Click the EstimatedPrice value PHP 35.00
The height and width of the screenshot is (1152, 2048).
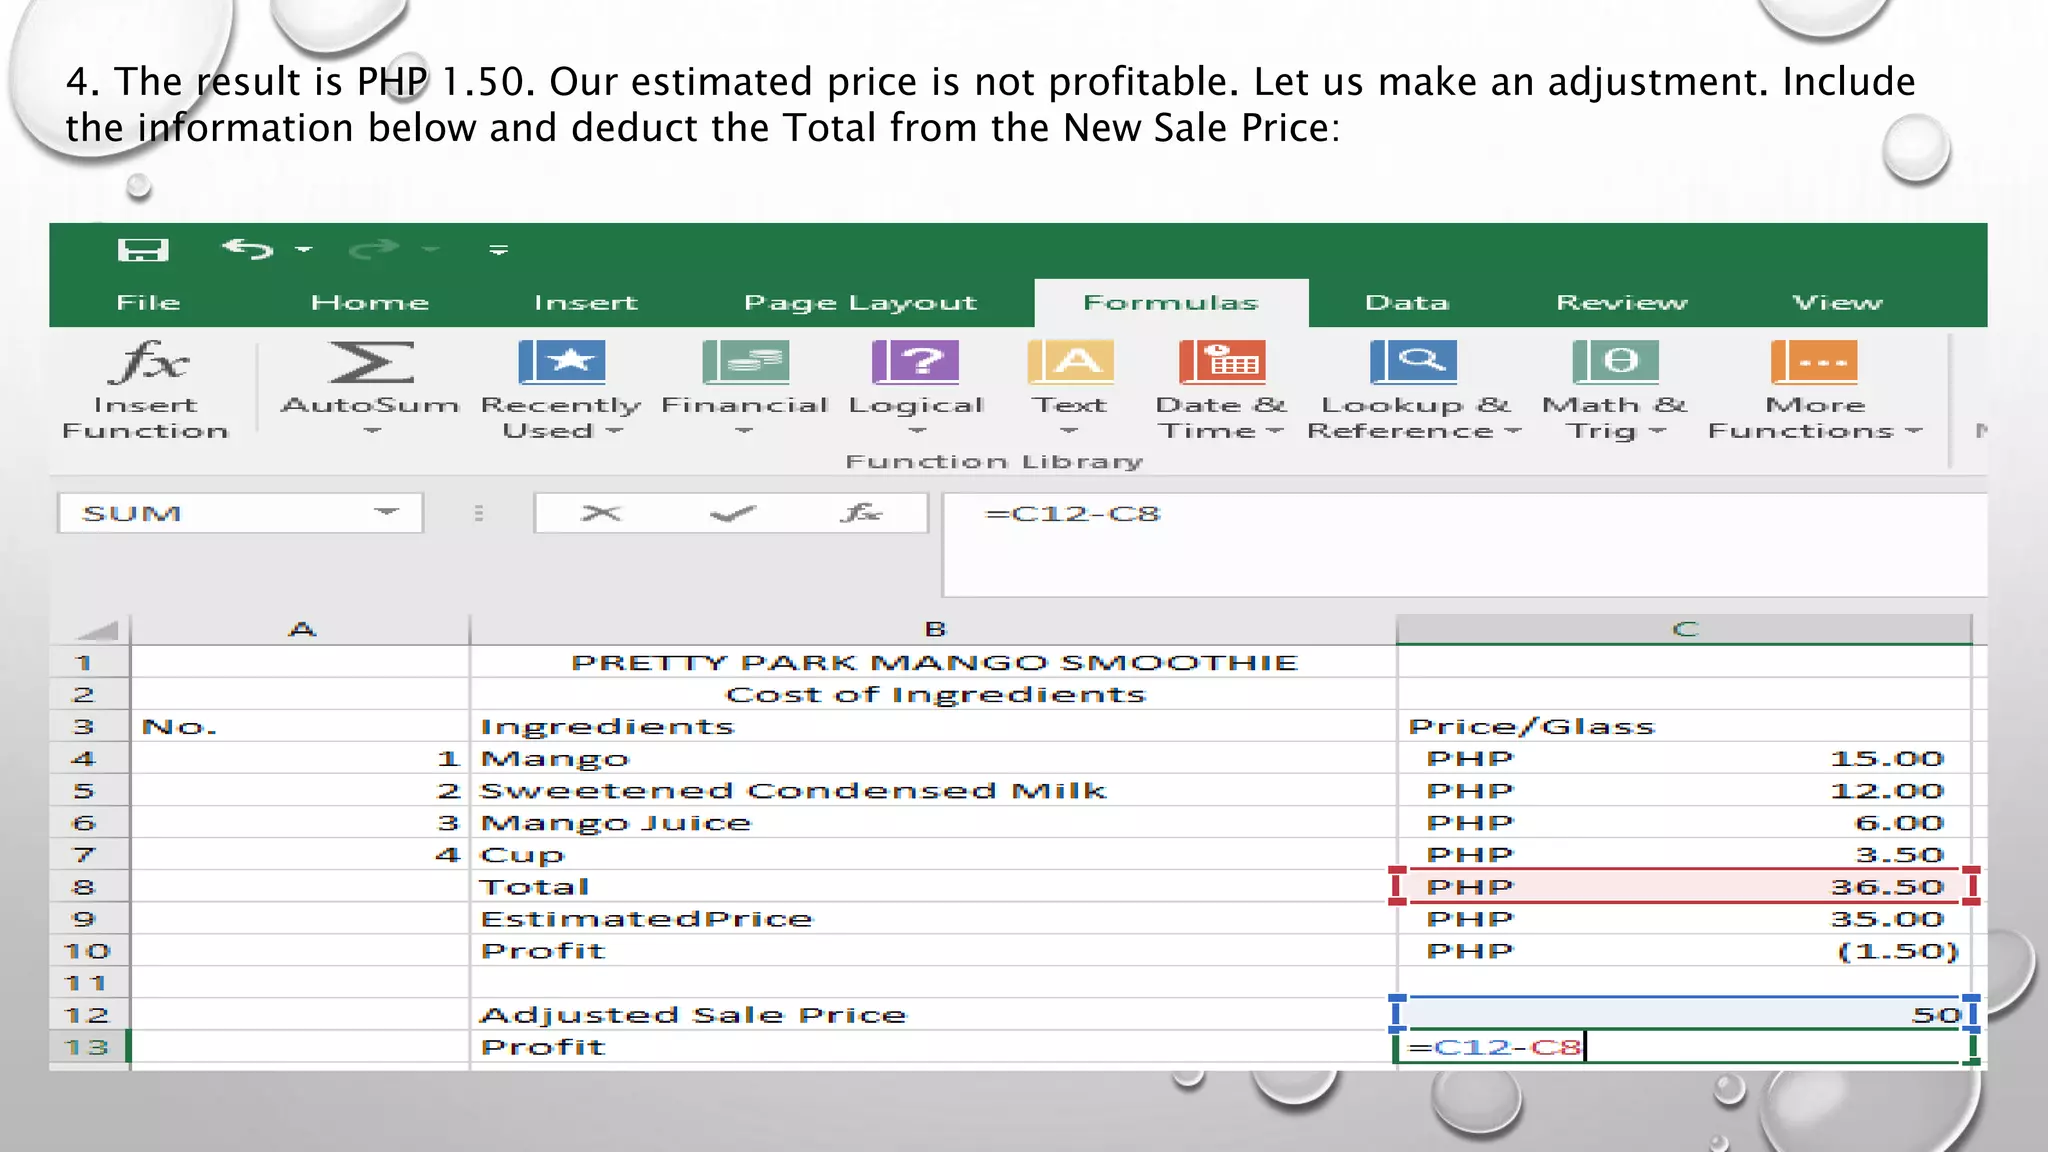tap(1684, 918)
